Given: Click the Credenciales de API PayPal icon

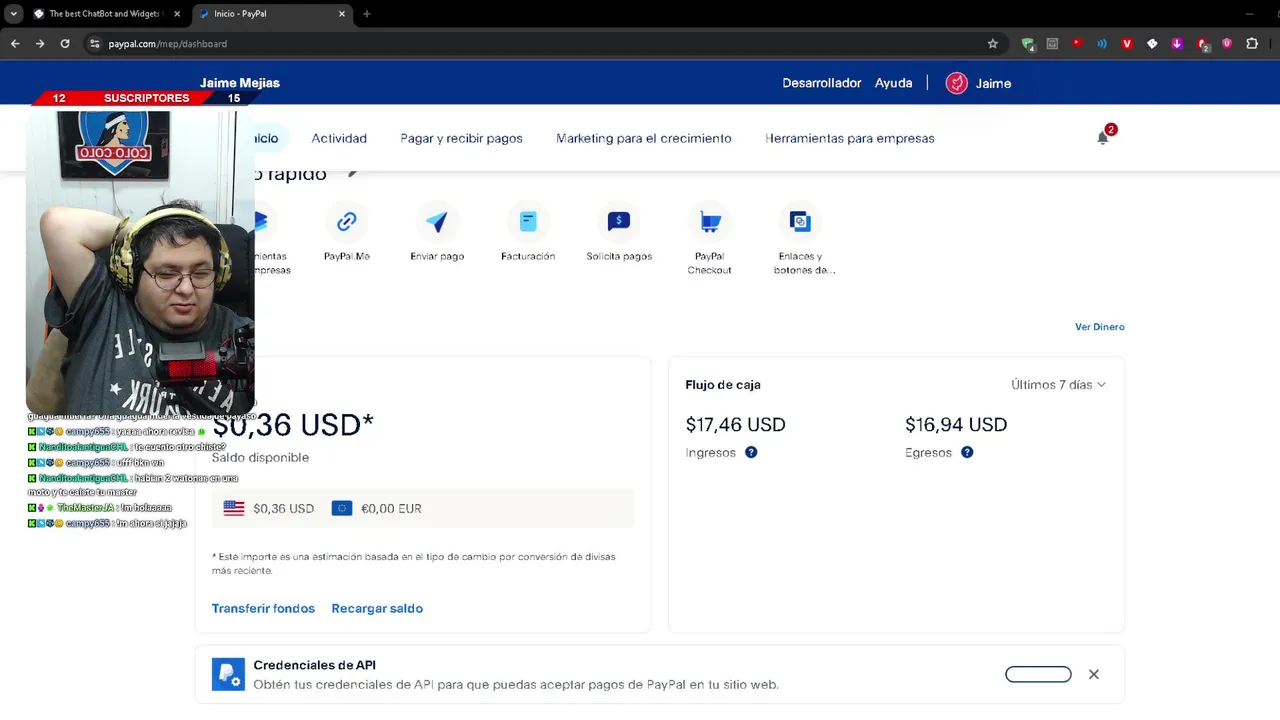Looking at the screenshot, I should 228,674.
